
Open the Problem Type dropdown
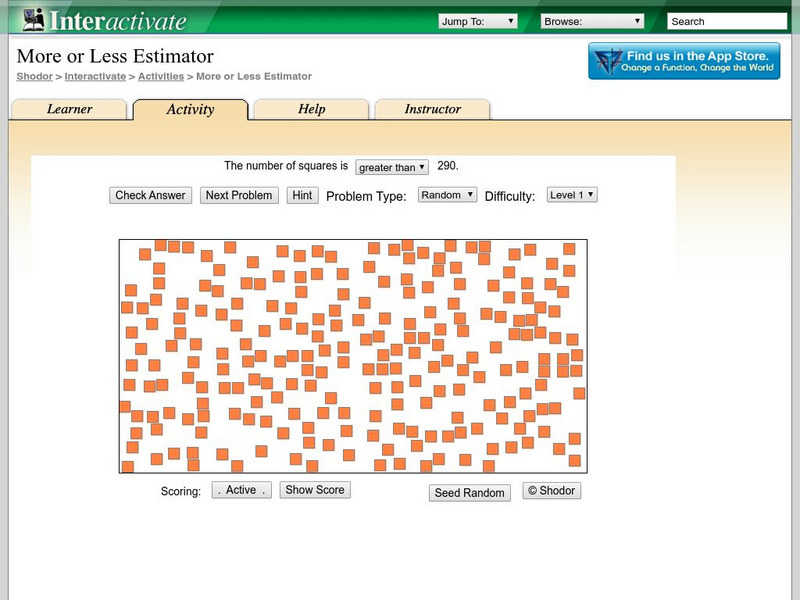tap(447, 195)
